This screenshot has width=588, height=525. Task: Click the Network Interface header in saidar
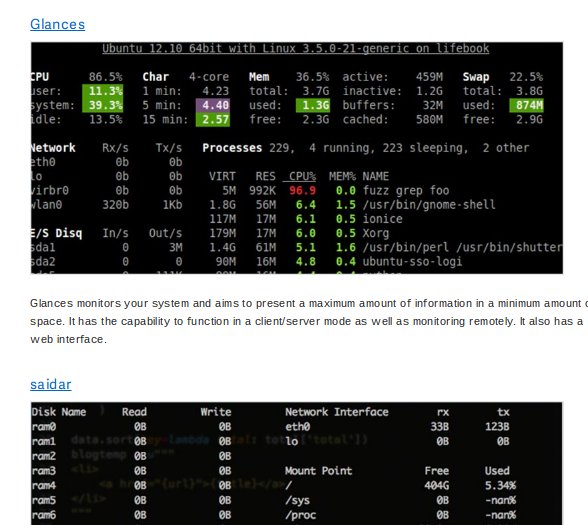tap(337, 412)
